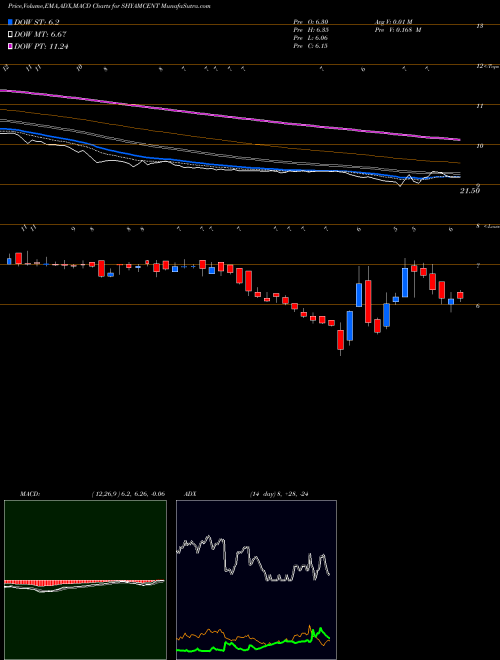
Task: Click the price axis label 10
Action: [x=479, y=146]
